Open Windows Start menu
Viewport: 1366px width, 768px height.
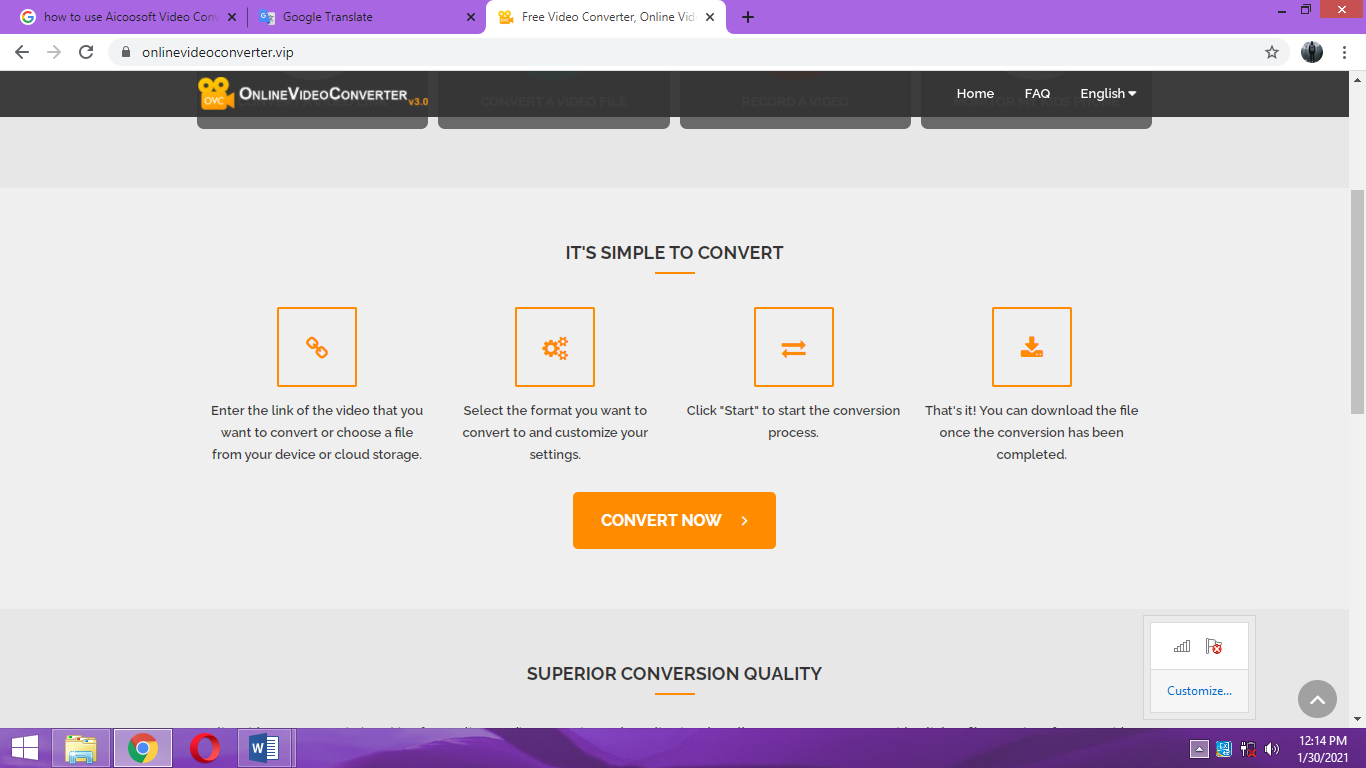click(x=24, y=748)
